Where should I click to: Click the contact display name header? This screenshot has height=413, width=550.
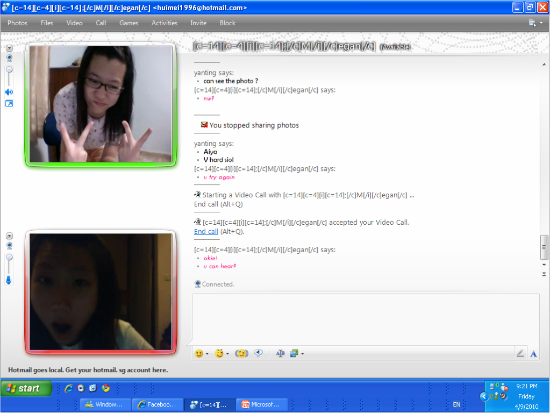[284, 46]
